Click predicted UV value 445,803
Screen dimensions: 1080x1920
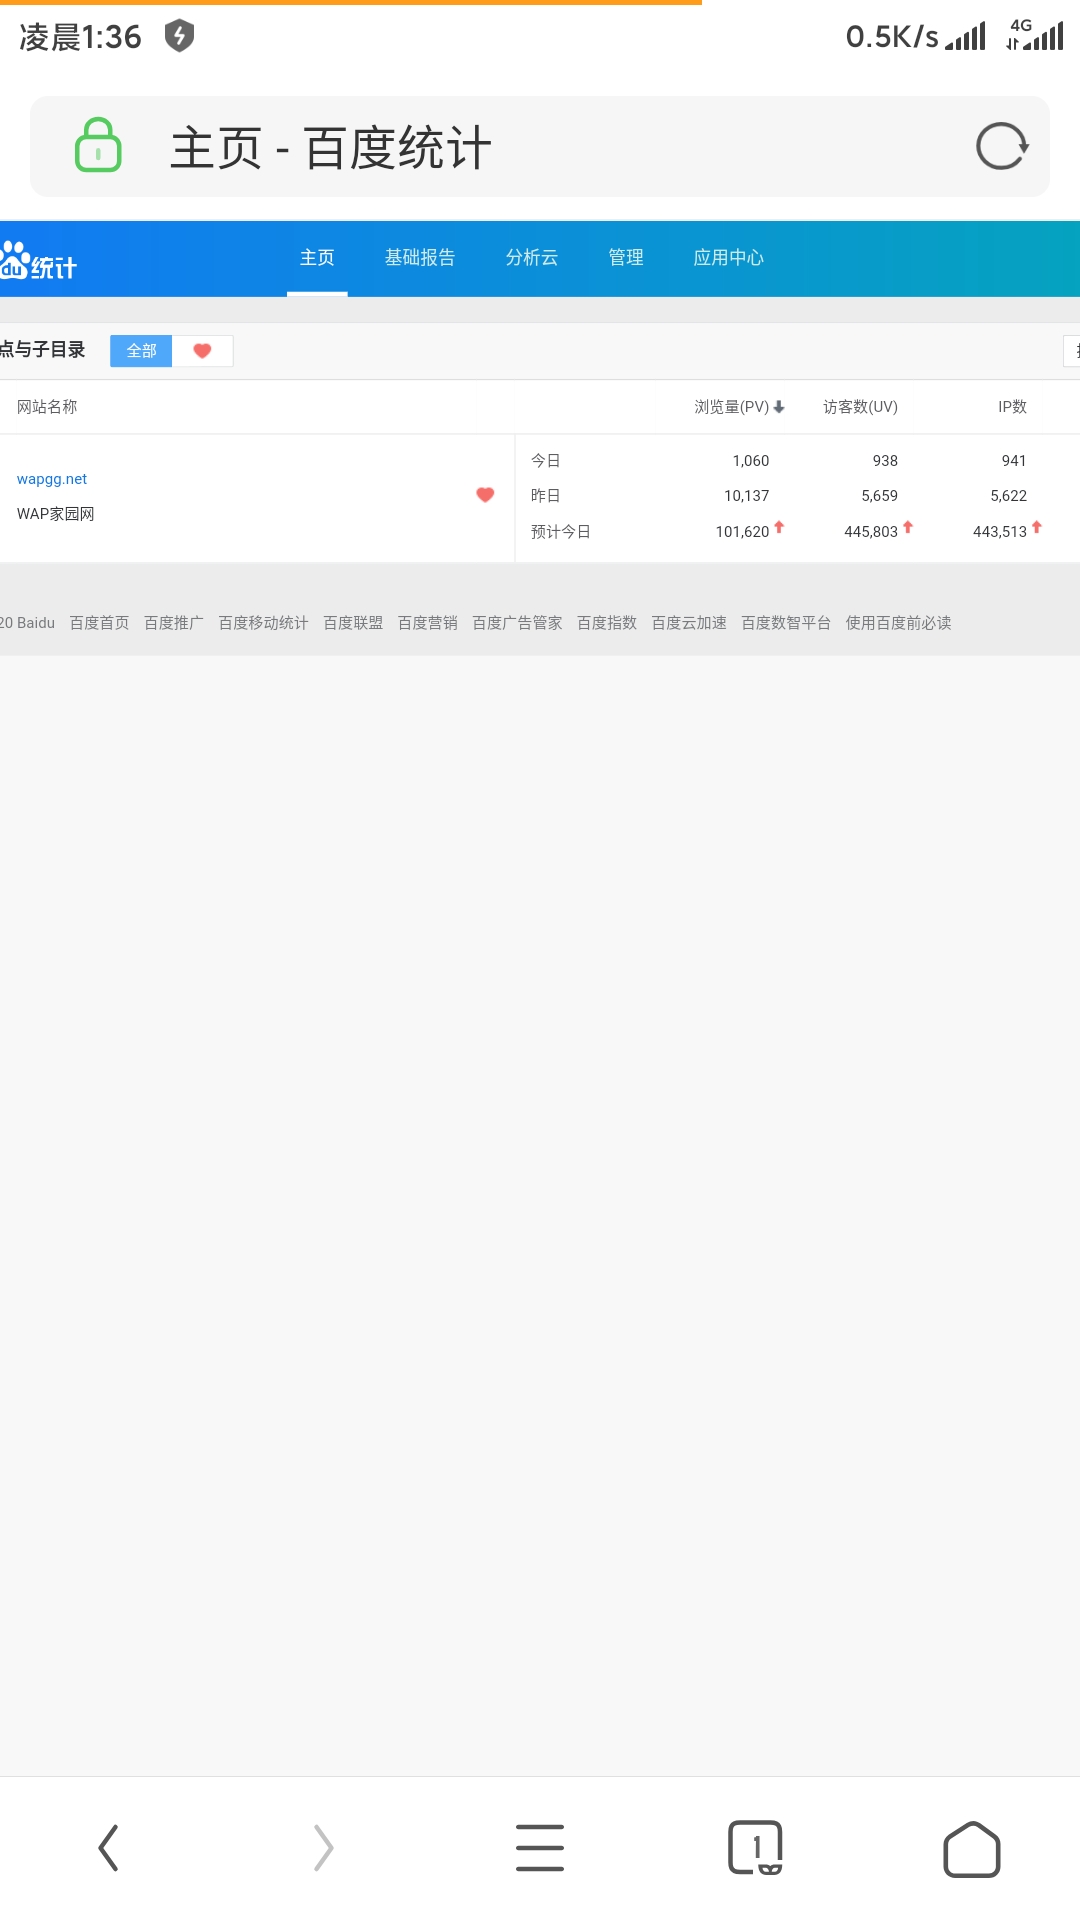(x=871, y=532)
